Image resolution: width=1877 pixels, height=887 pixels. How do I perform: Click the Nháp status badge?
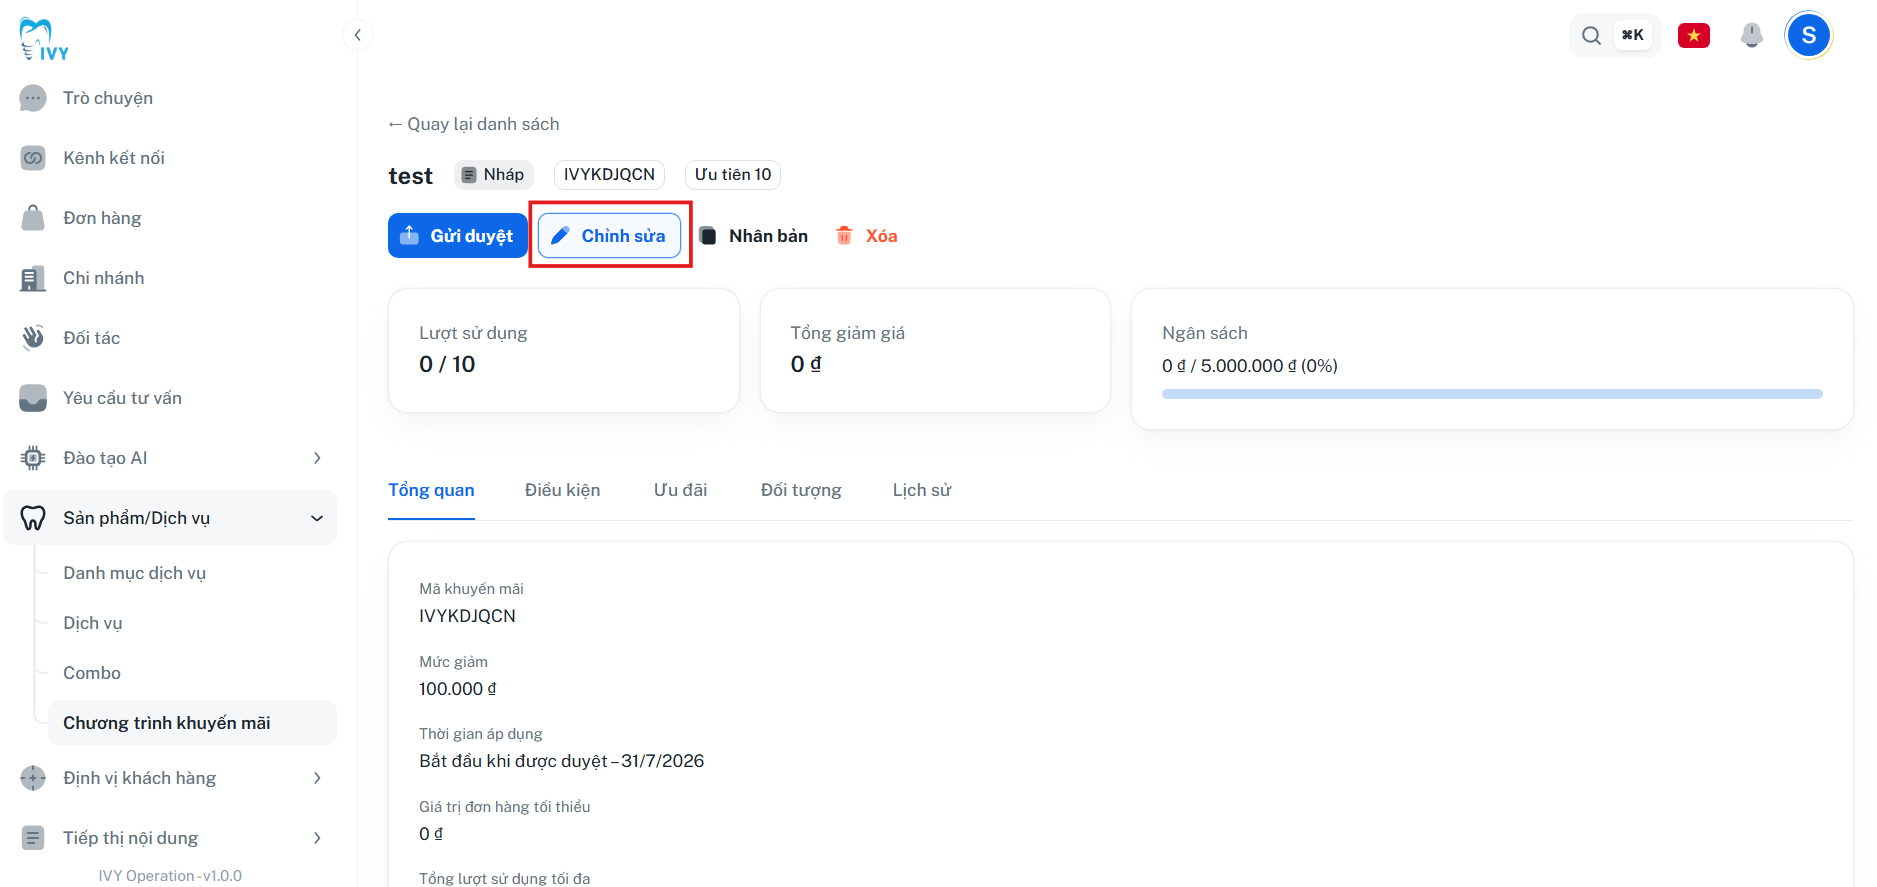pyautogui.click(x=493, y=175)
